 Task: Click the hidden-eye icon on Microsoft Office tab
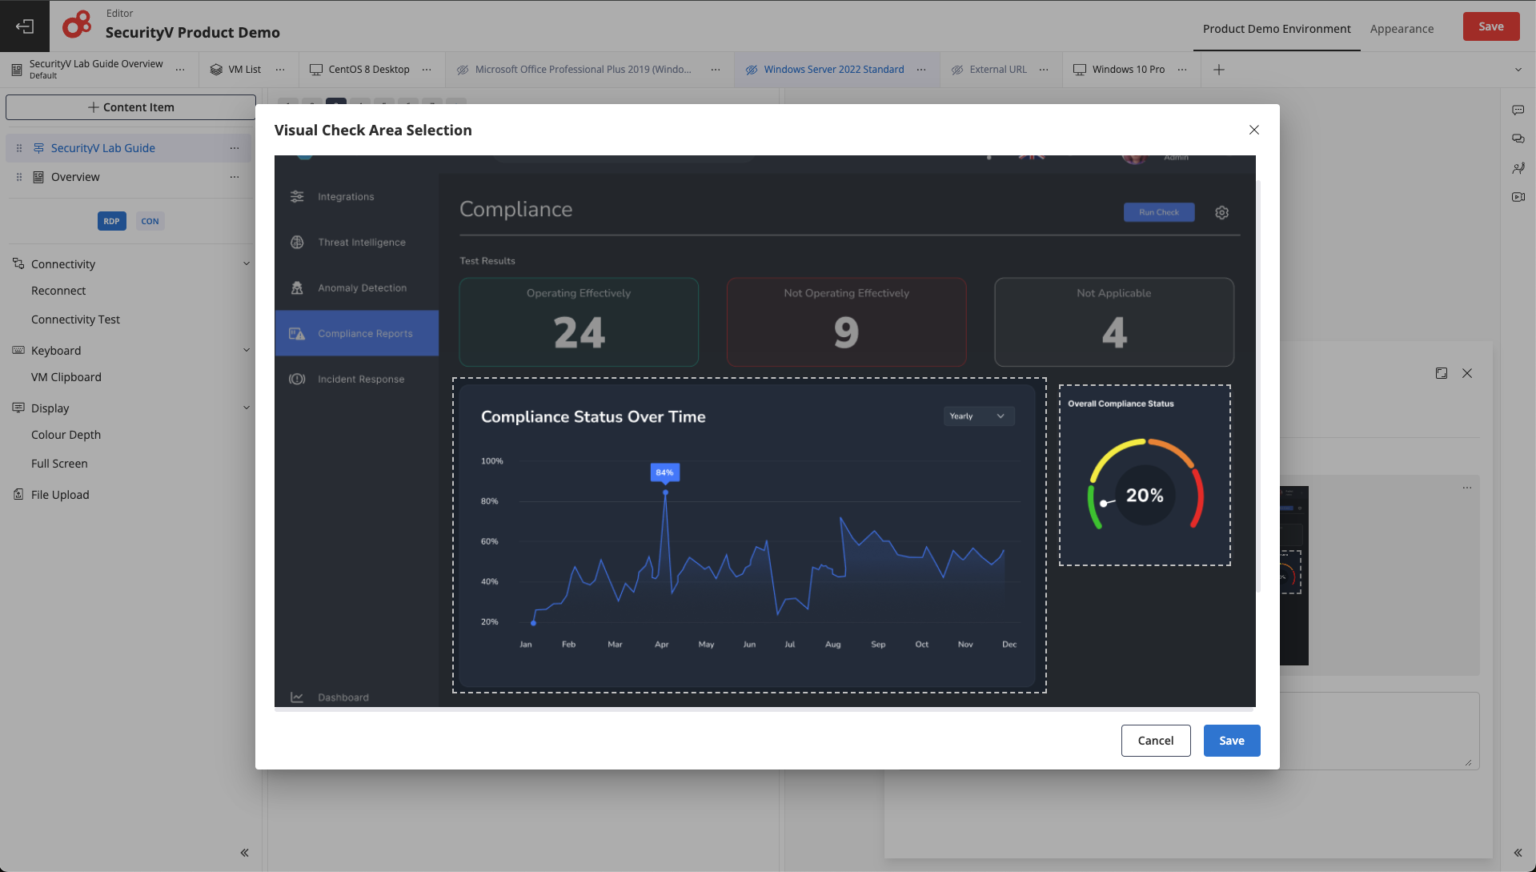[x=463, y=70]
